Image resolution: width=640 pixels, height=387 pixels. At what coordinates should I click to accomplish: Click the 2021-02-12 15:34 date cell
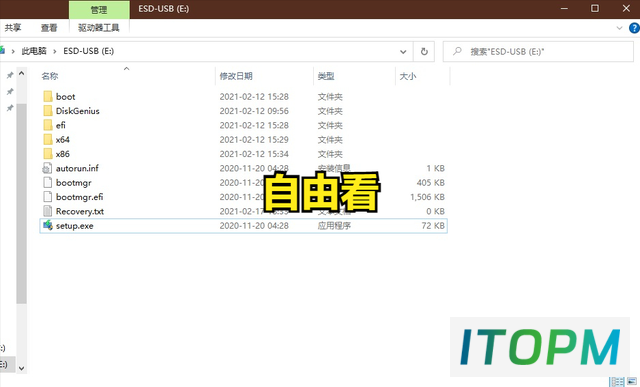click(254, 154)
